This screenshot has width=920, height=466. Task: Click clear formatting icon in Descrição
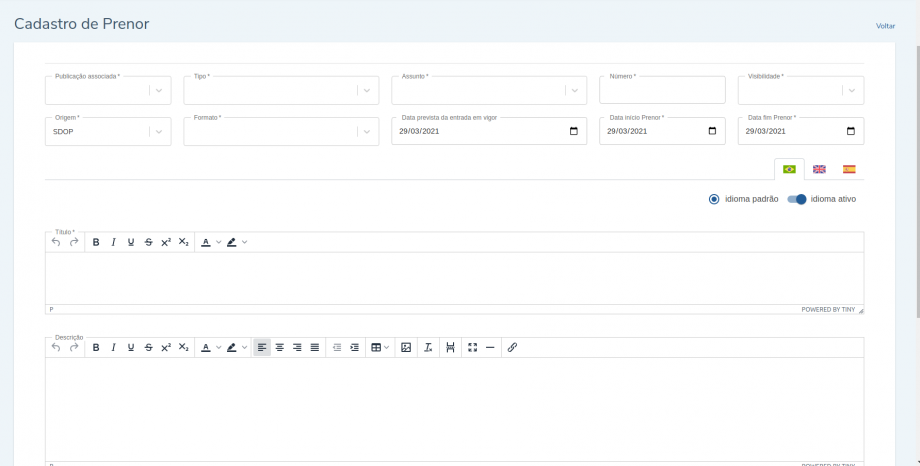pyautogui.click(x=428, y=347)
